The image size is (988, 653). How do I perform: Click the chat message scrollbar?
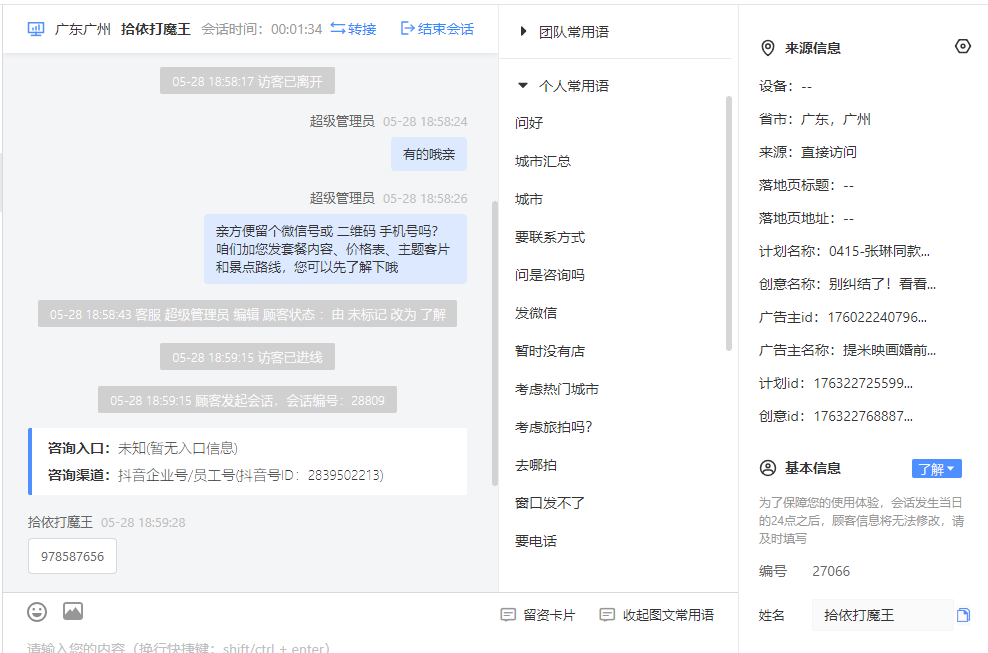[495, 344]
